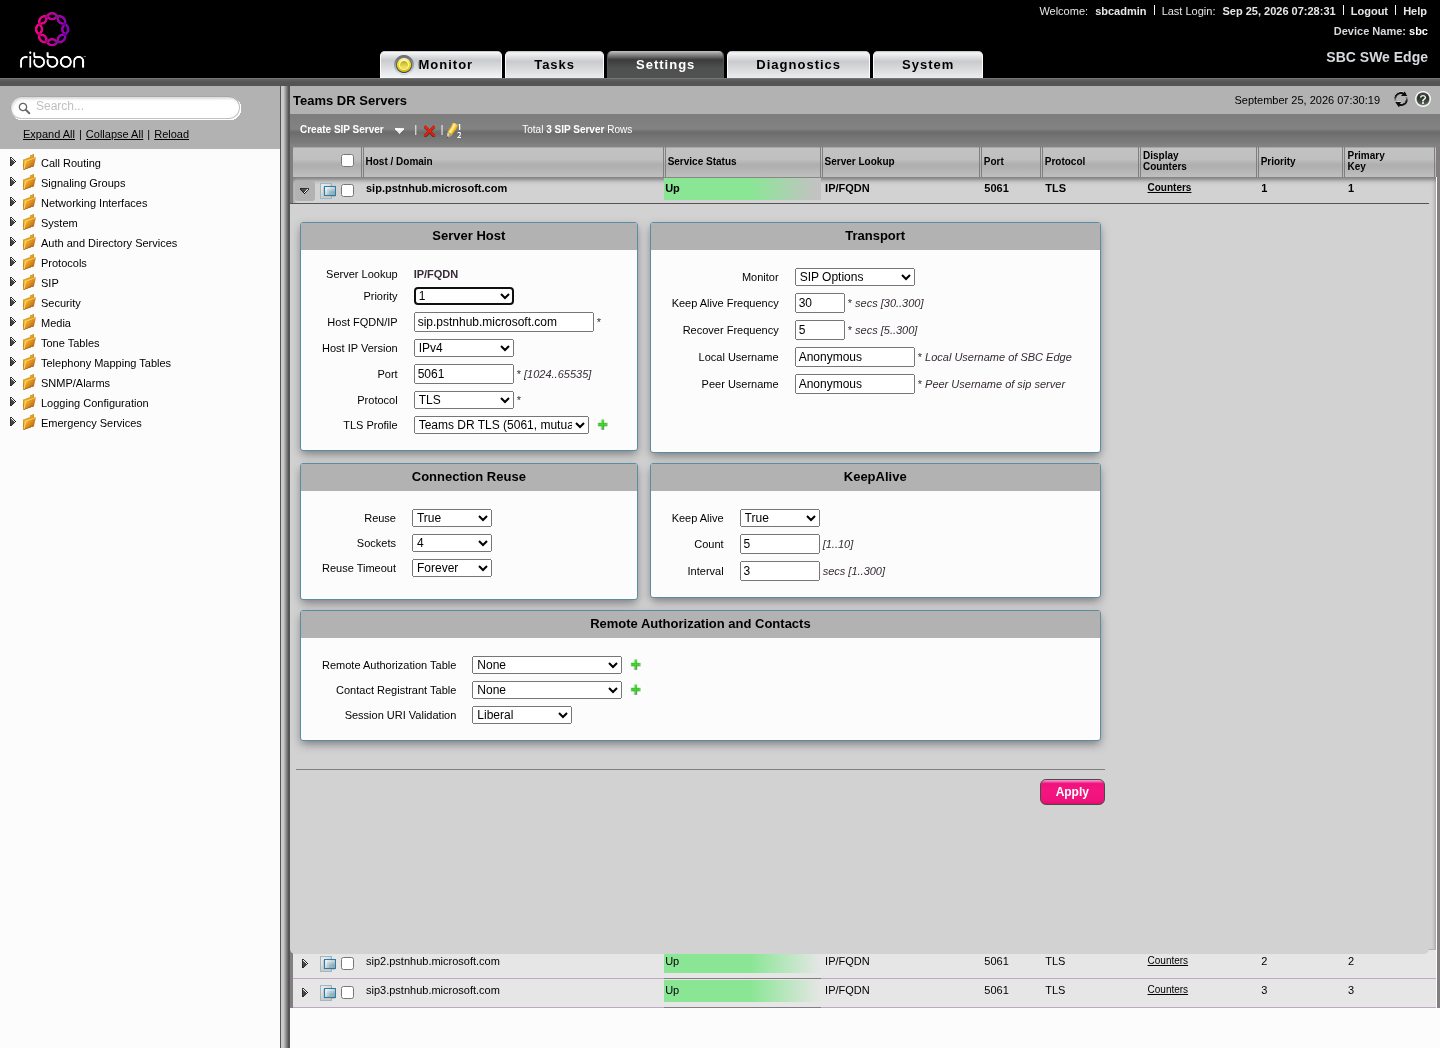
Task: Click the Keep Alive Frequency input field
Action: [820, 303]
